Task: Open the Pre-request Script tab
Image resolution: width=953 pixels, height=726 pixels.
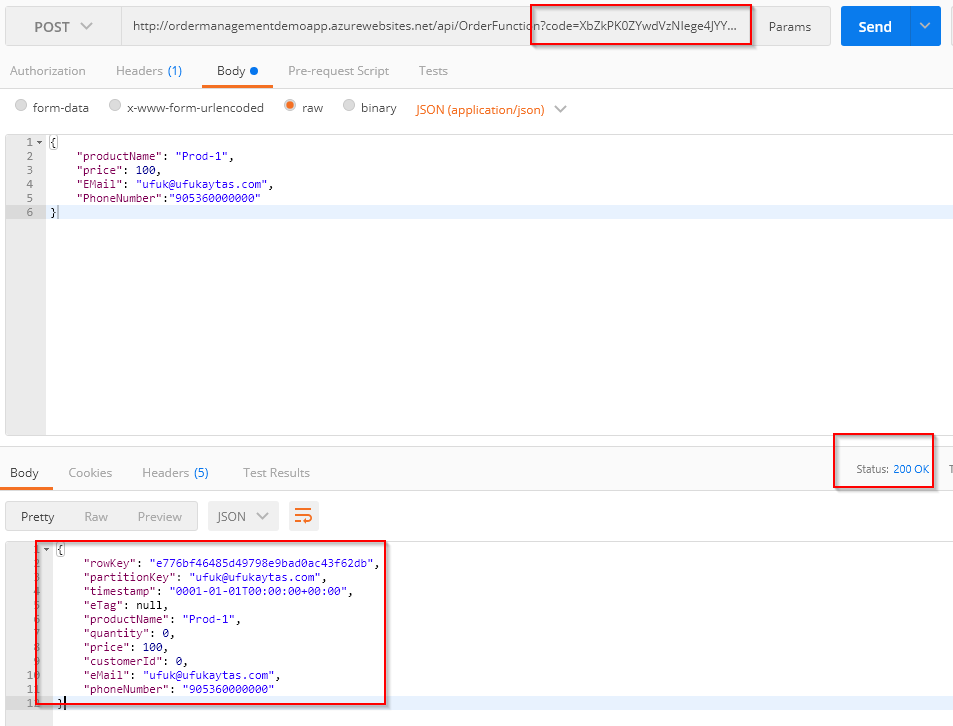Action: [339, 71]
